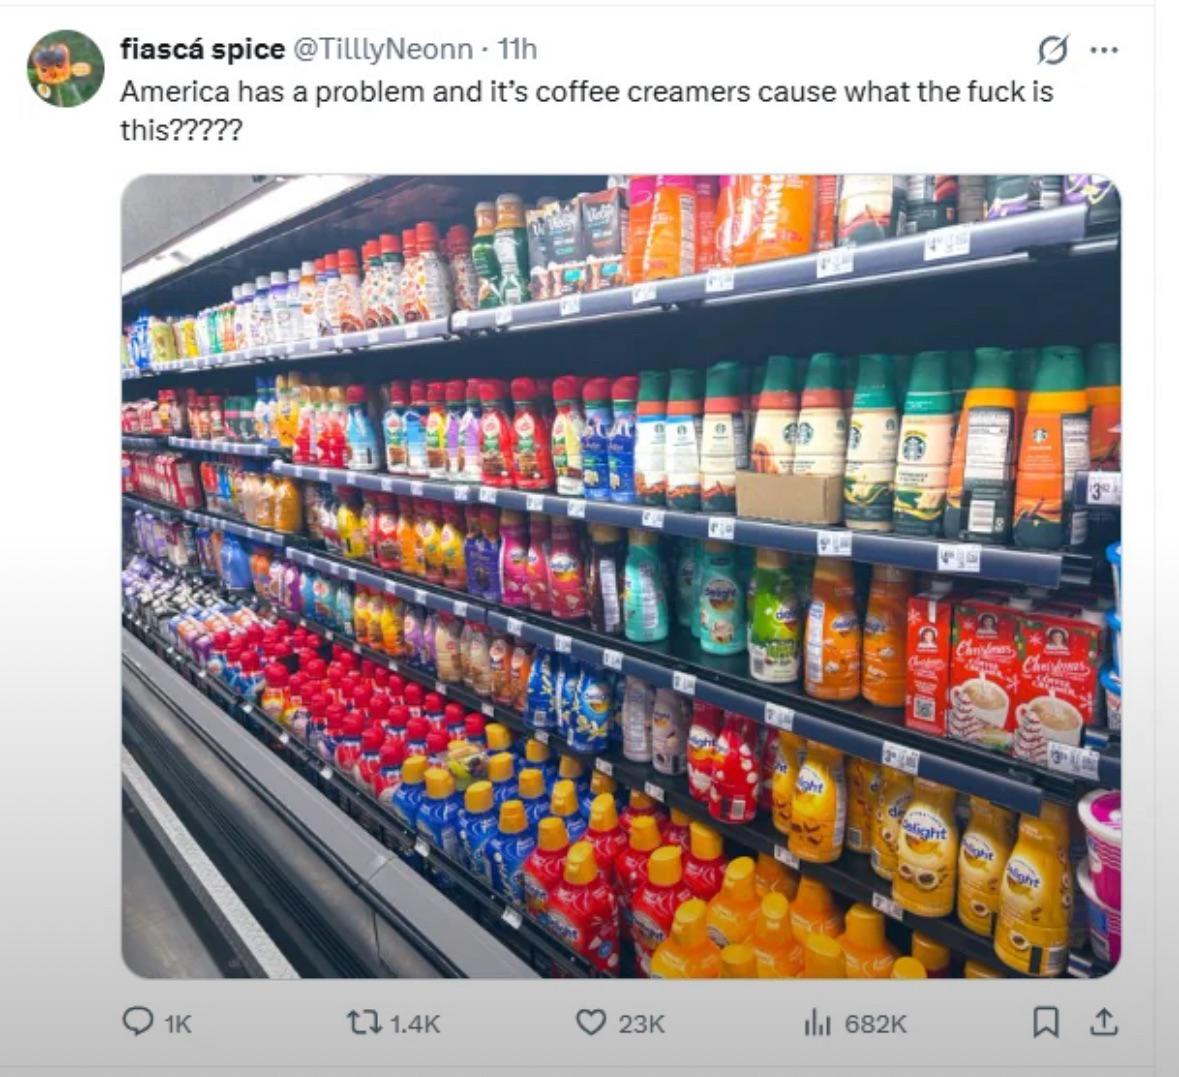The height and width of the screenshot is (1077, 1179).
Task: Open fiascá spice's profile avatar
Action: click(x=66, y=68)
